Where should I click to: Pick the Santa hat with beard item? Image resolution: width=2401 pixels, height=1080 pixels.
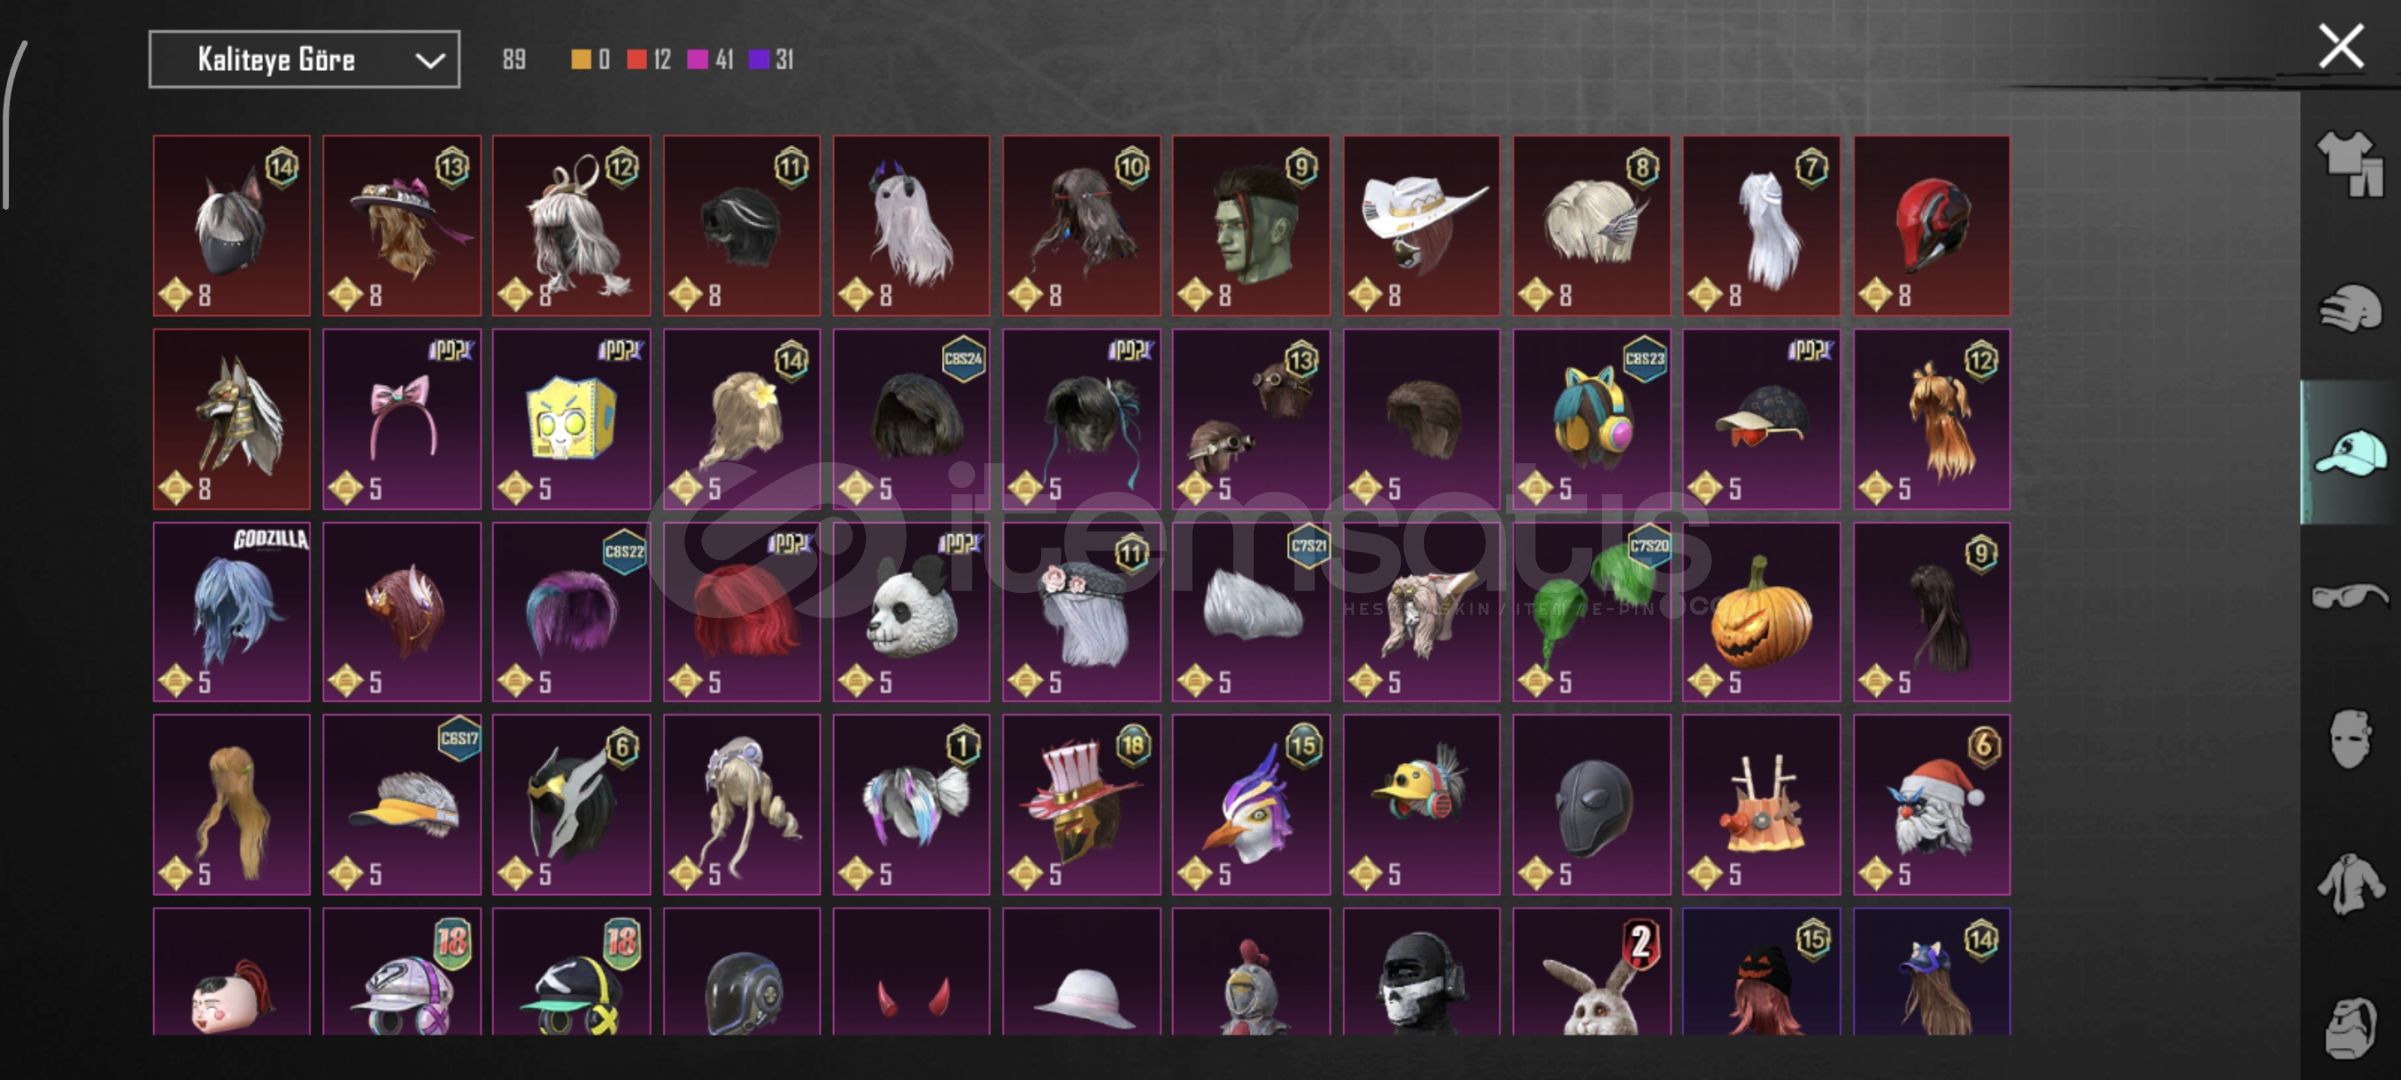click(1931, 804)
